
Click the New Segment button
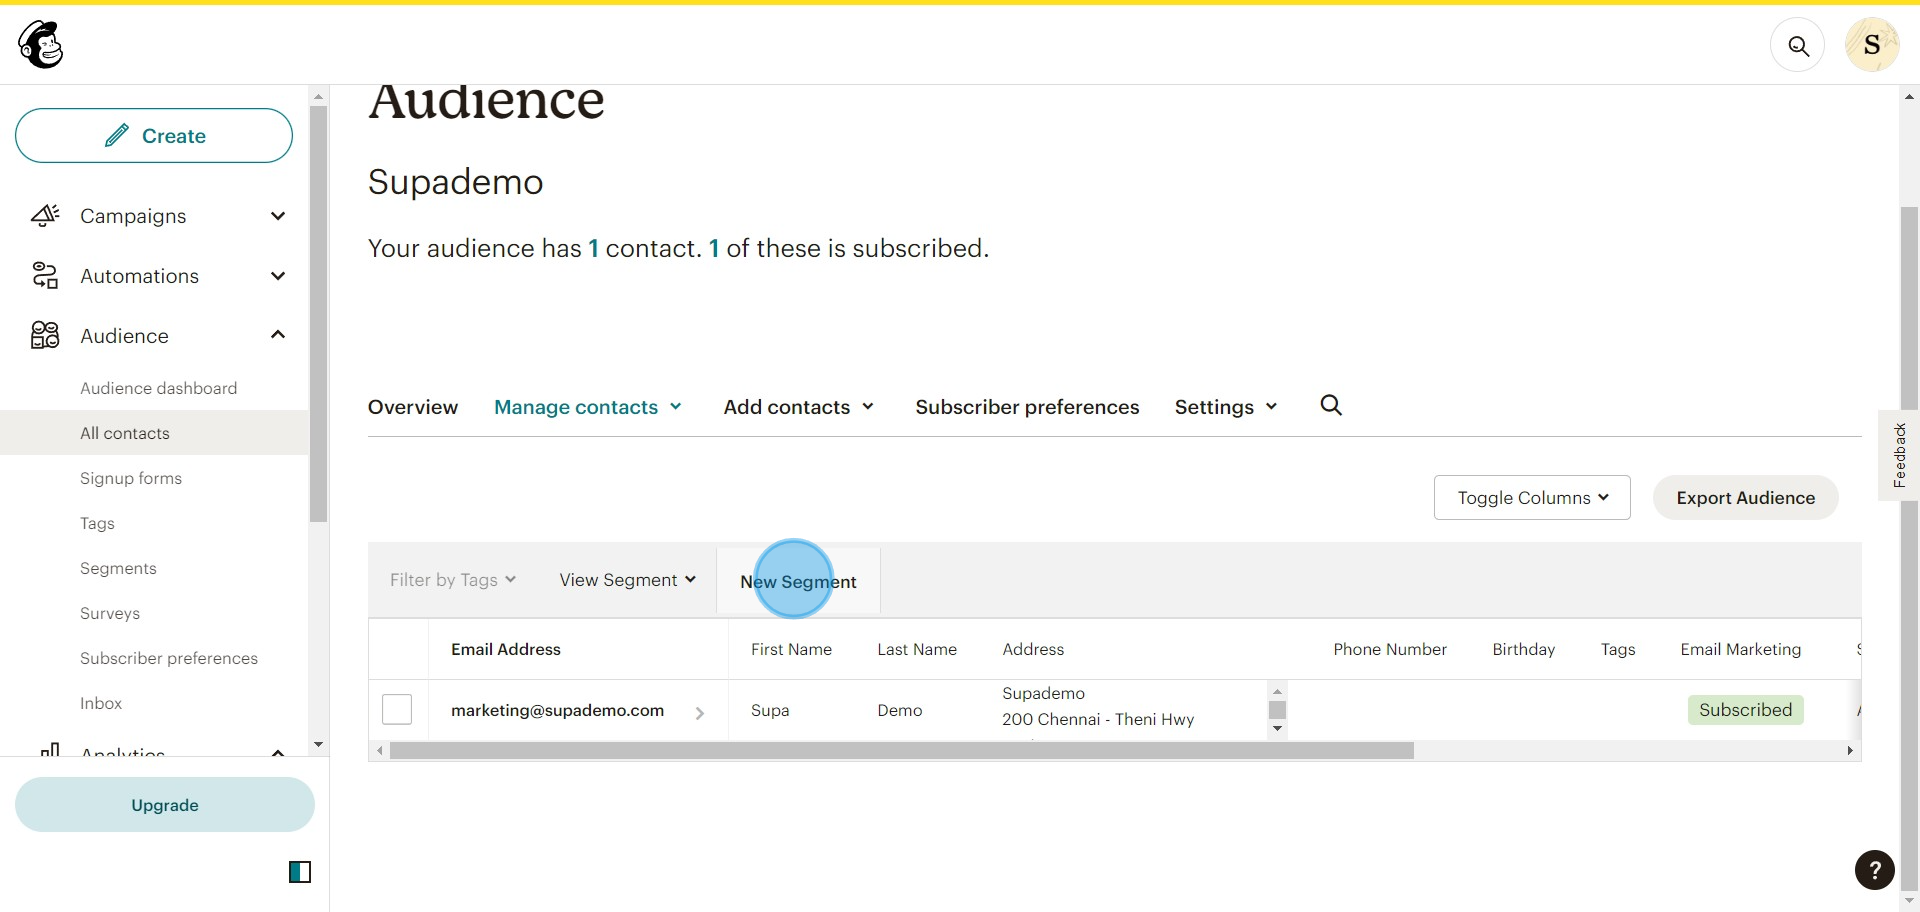pos(798,581)
